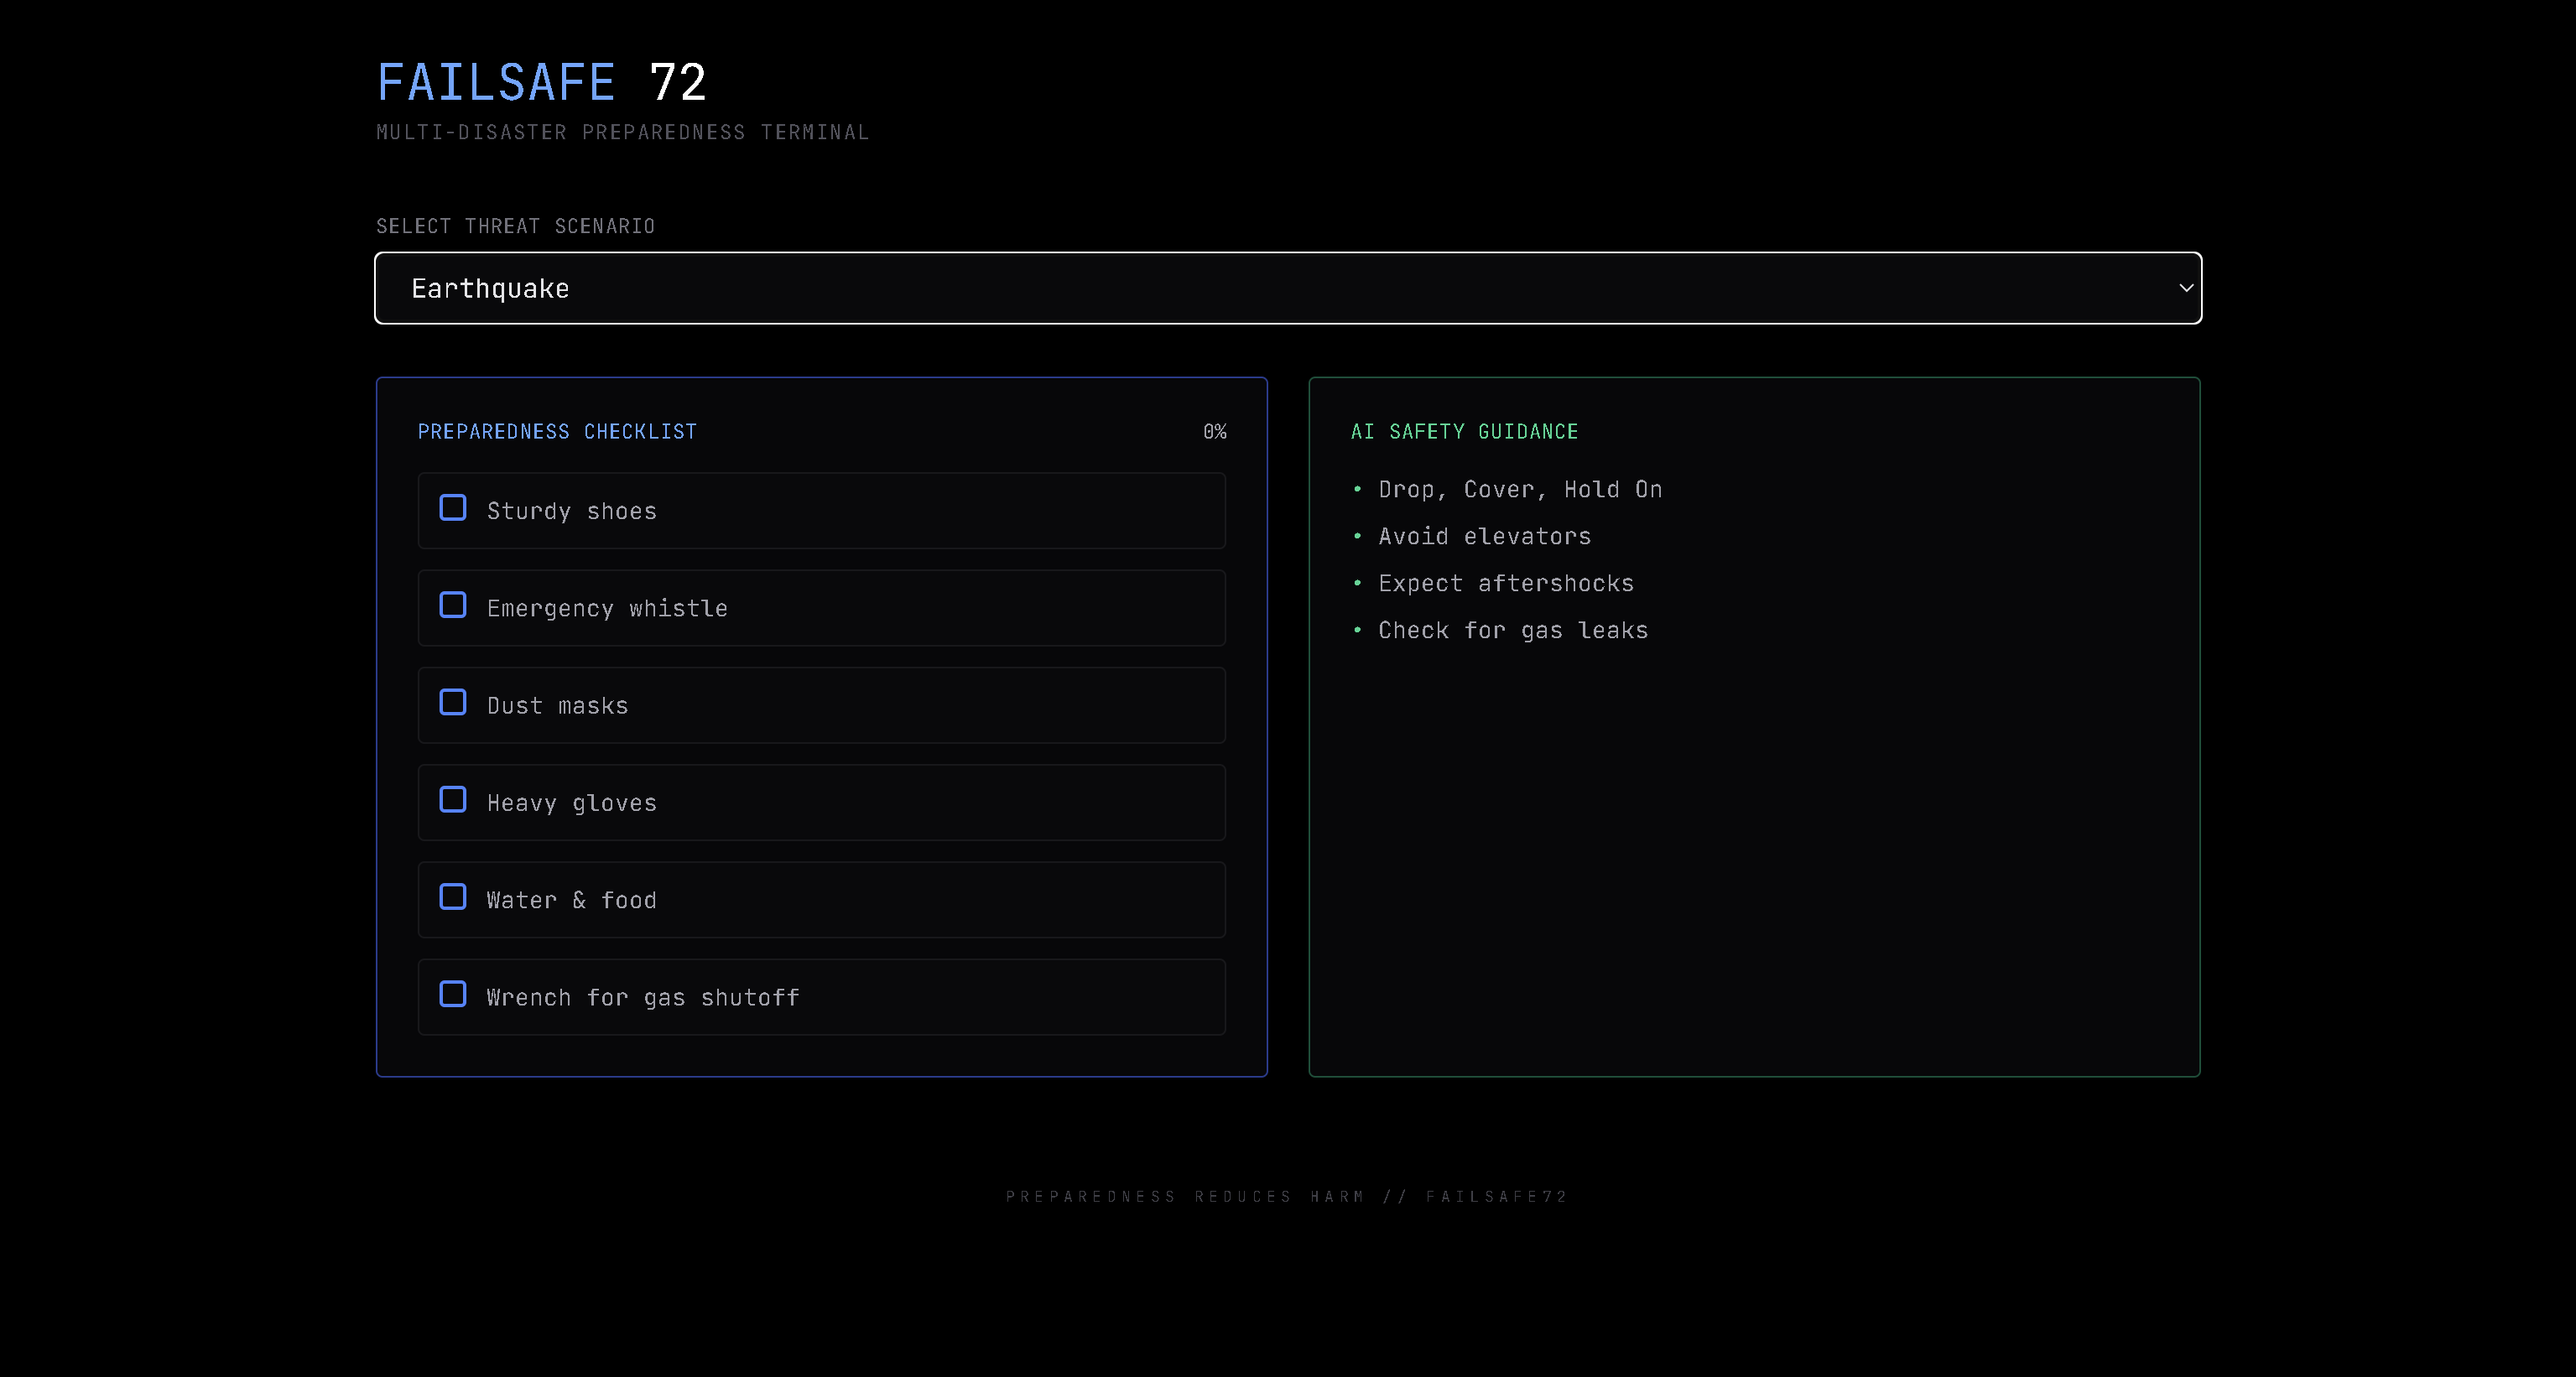The image size is (2576, 1377).
Task: Click the Drop, Cover, Hold On tip
Action: tap(1519, 490)
